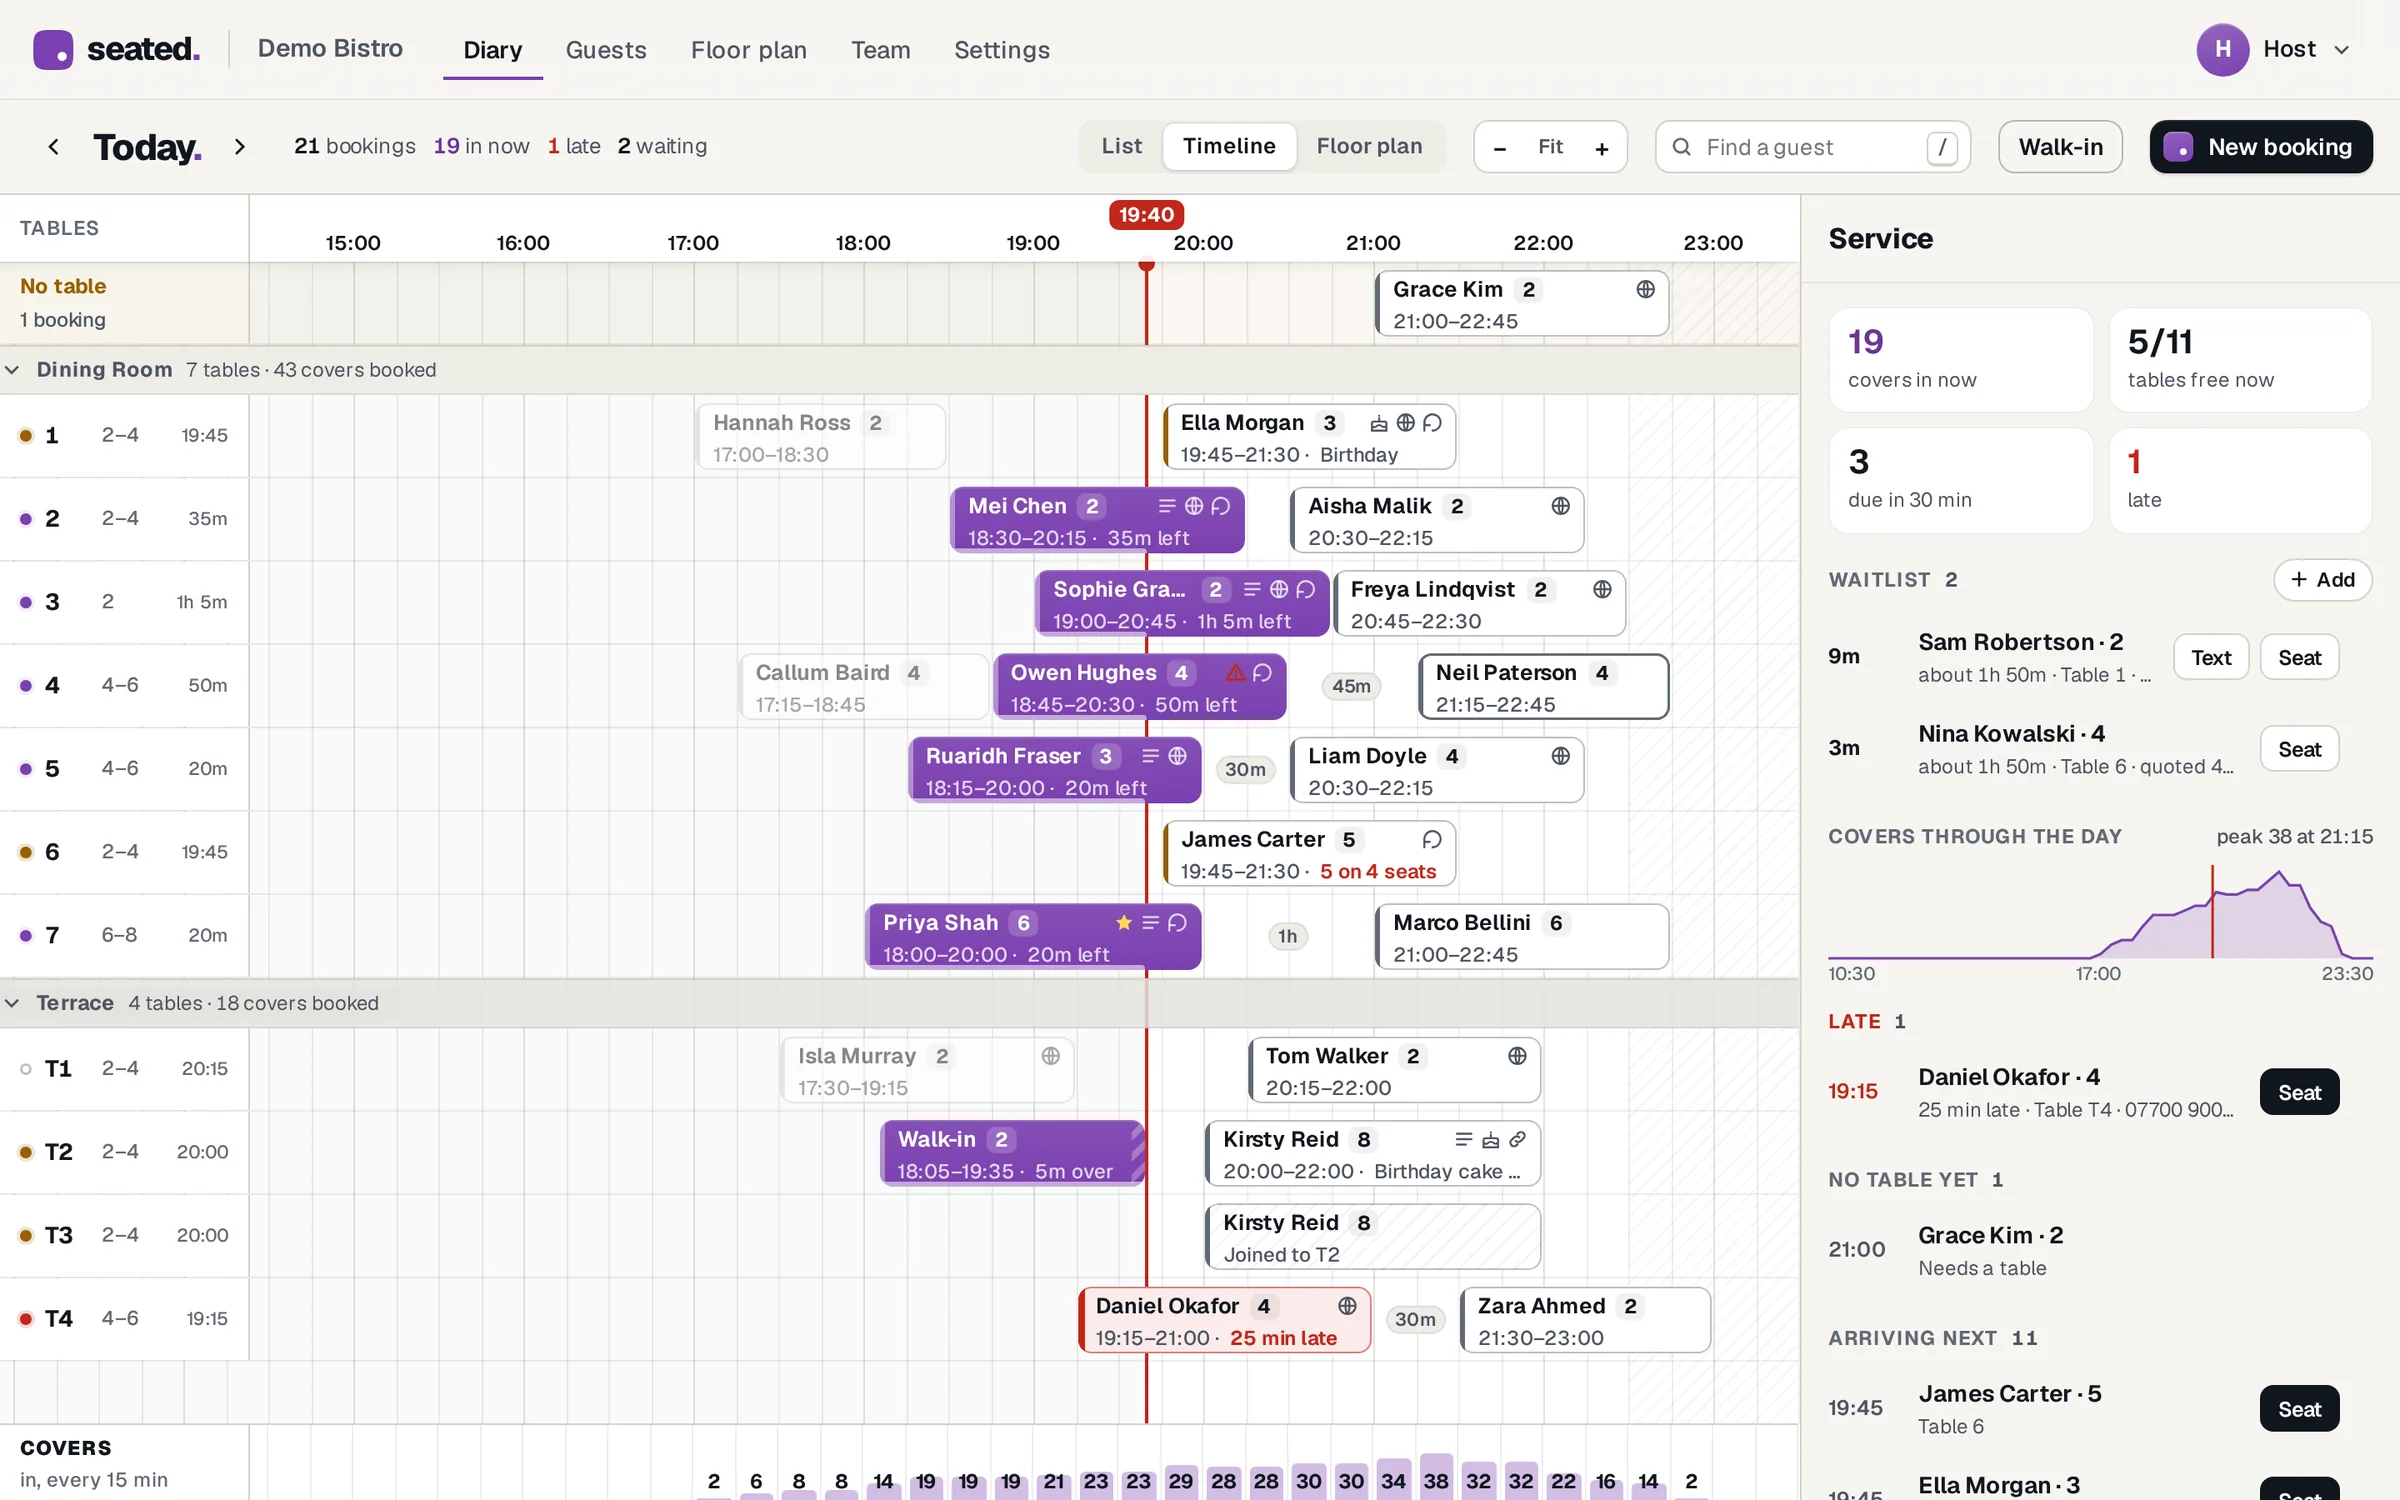Open the Guests tab
This screenshot has height=1500, width=2400.
pyautogui.click(x=606, y=50)
